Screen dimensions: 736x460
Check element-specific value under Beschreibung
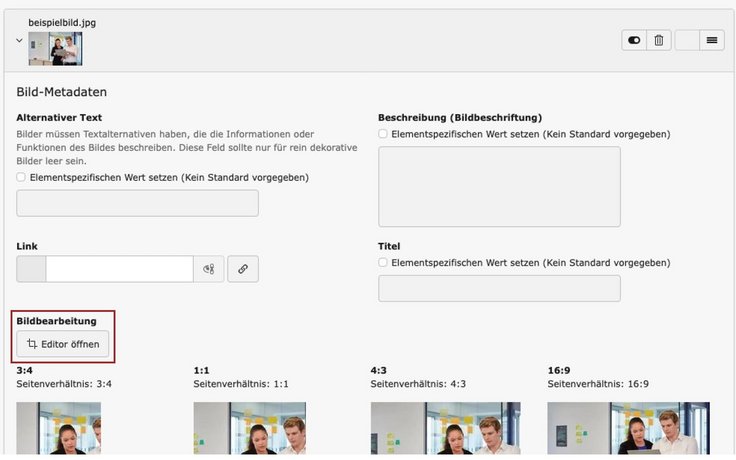[x=383, y=134]
